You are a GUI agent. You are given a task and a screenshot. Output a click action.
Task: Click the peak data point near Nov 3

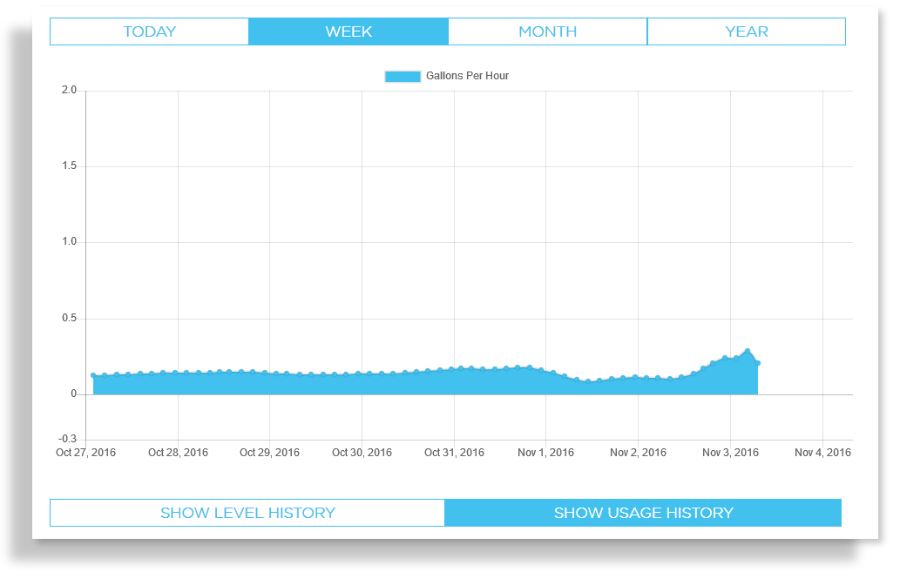click(746, 352)
